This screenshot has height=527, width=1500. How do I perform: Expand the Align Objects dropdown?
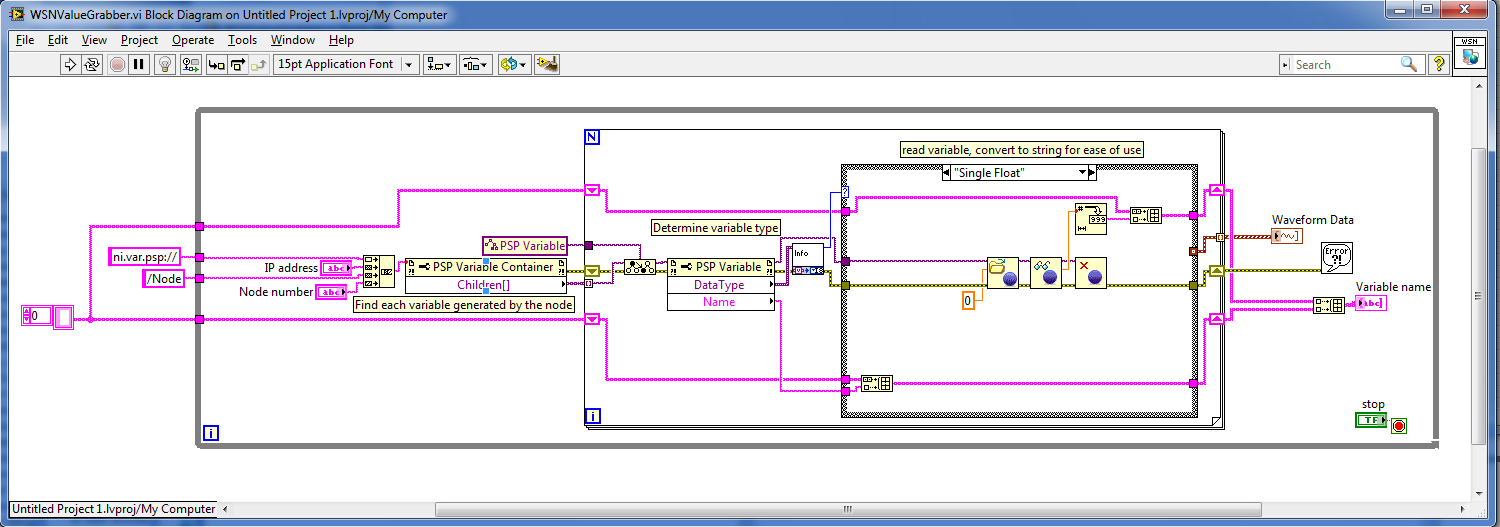(438, 64)
